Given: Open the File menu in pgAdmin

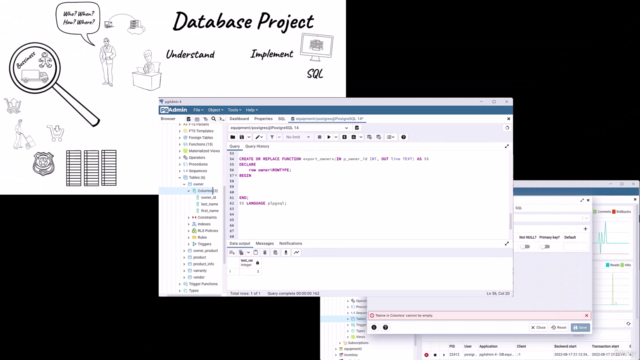Looking at the screenshot, I should (198, 110).
